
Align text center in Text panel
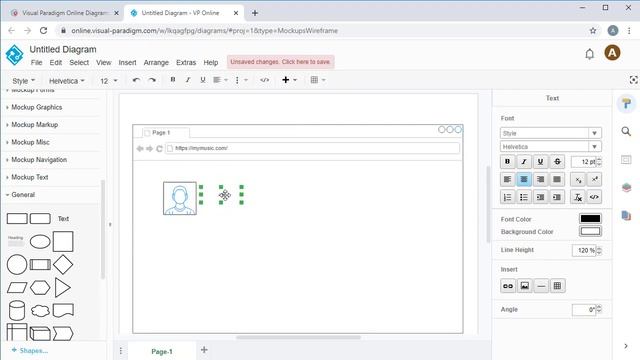point(524,179)
